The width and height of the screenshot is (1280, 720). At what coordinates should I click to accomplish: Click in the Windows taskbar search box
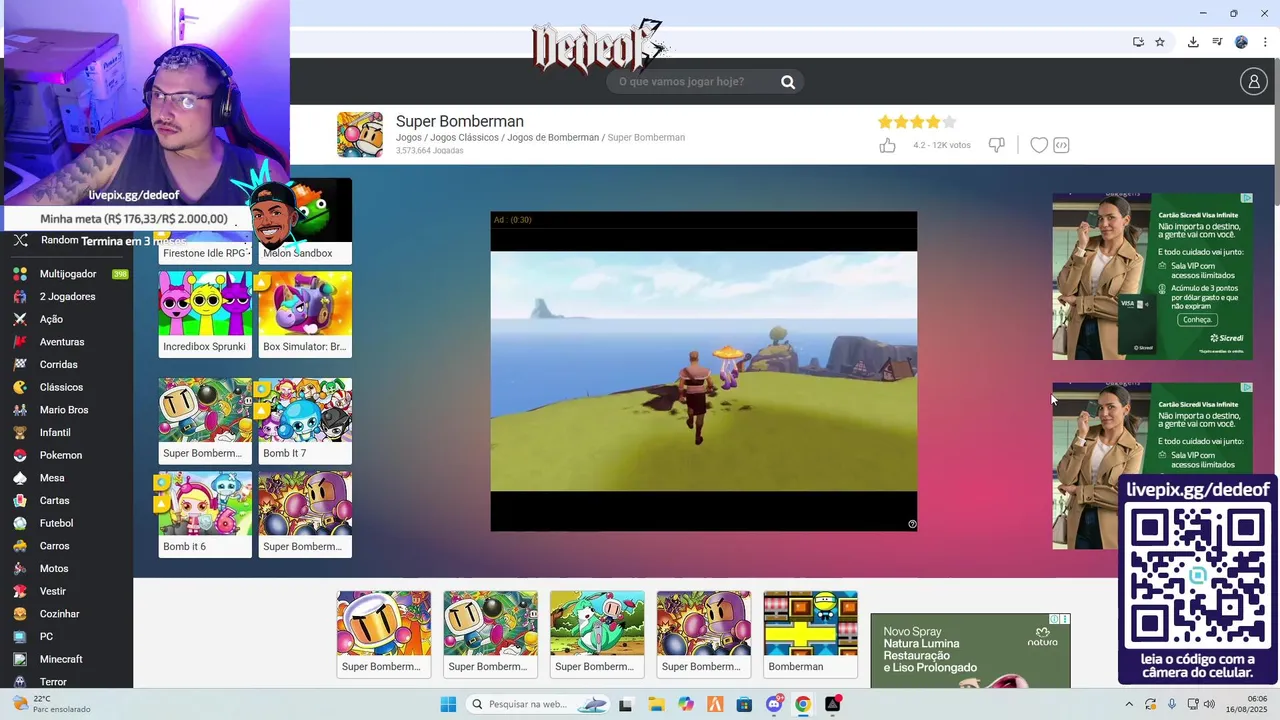click(x=539, y=704)
